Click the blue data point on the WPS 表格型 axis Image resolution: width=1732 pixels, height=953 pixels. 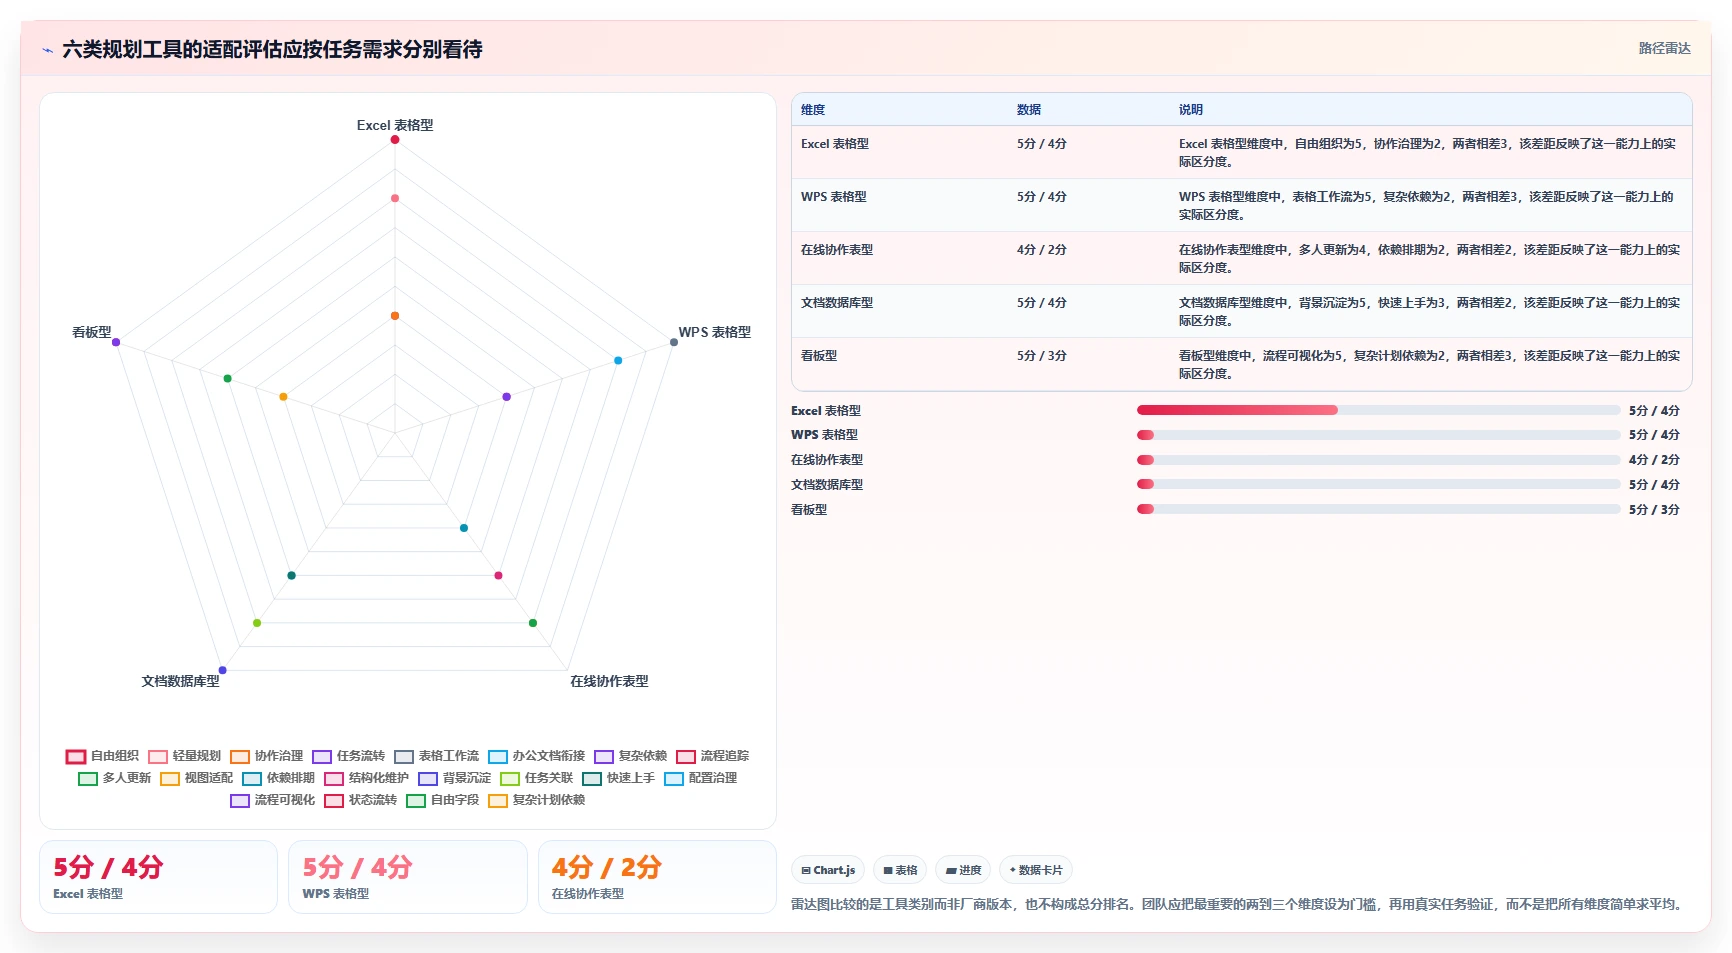618,360
